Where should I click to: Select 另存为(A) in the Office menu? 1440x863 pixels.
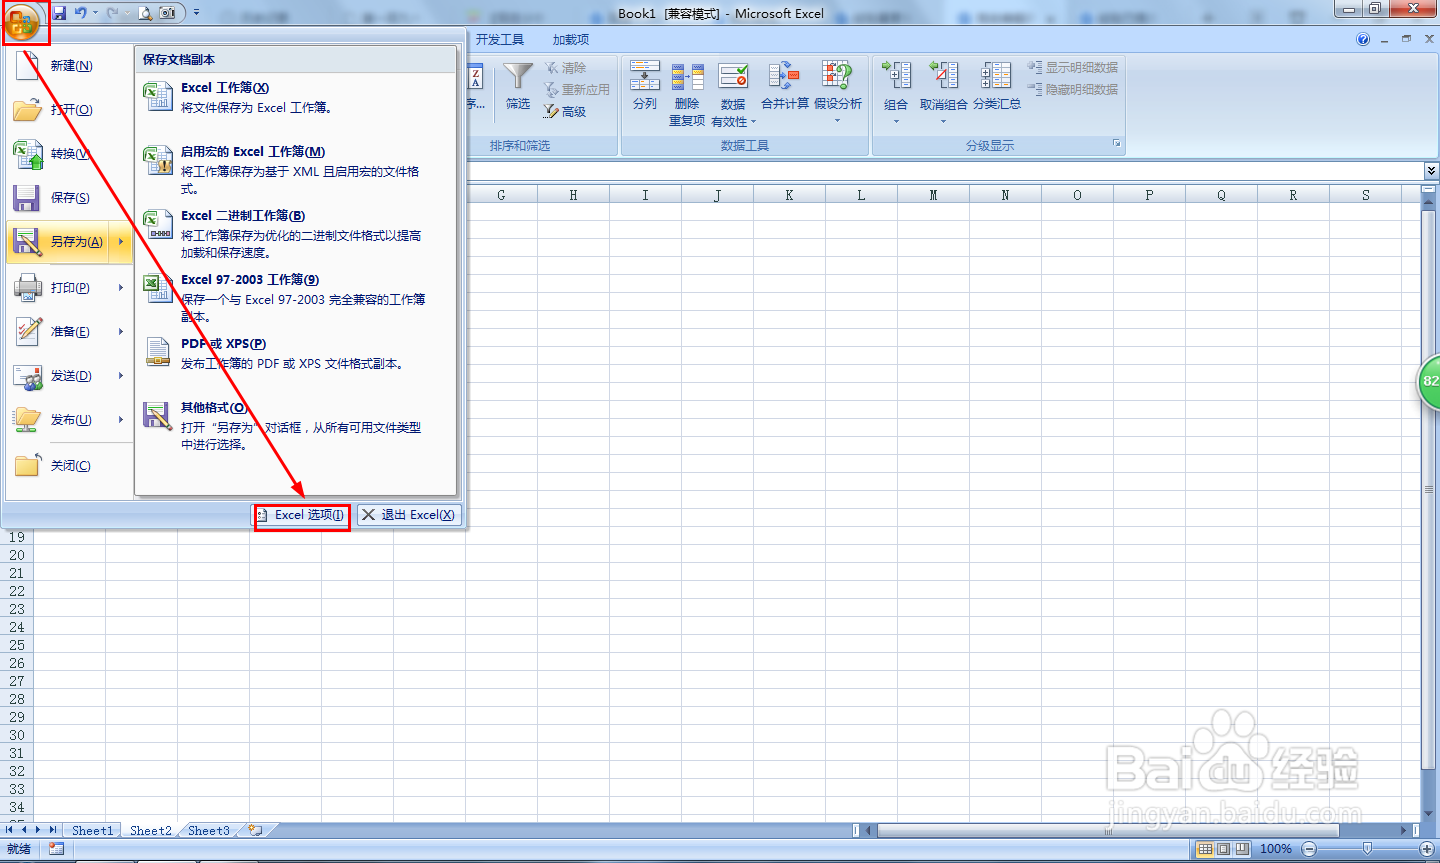[60, 242]
